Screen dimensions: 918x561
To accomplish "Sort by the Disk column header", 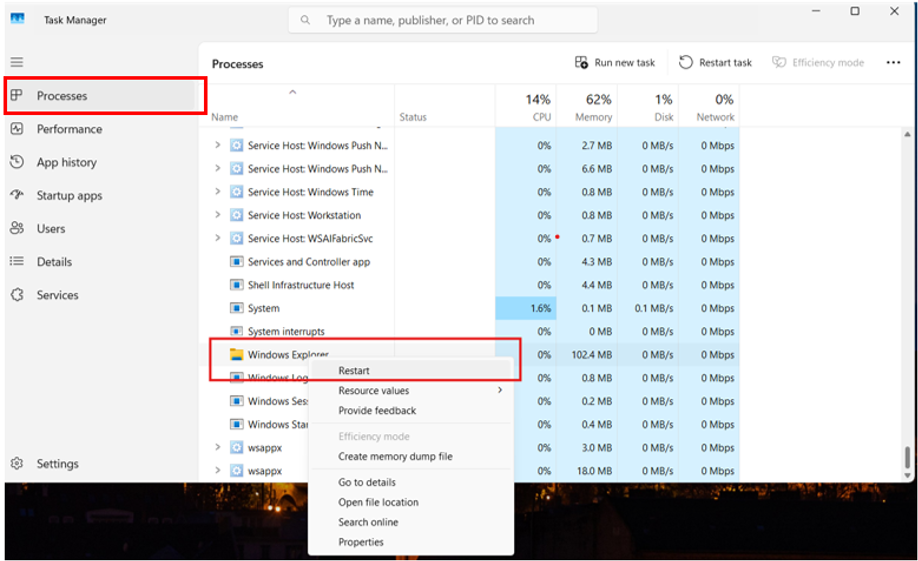I will (648, 106).
